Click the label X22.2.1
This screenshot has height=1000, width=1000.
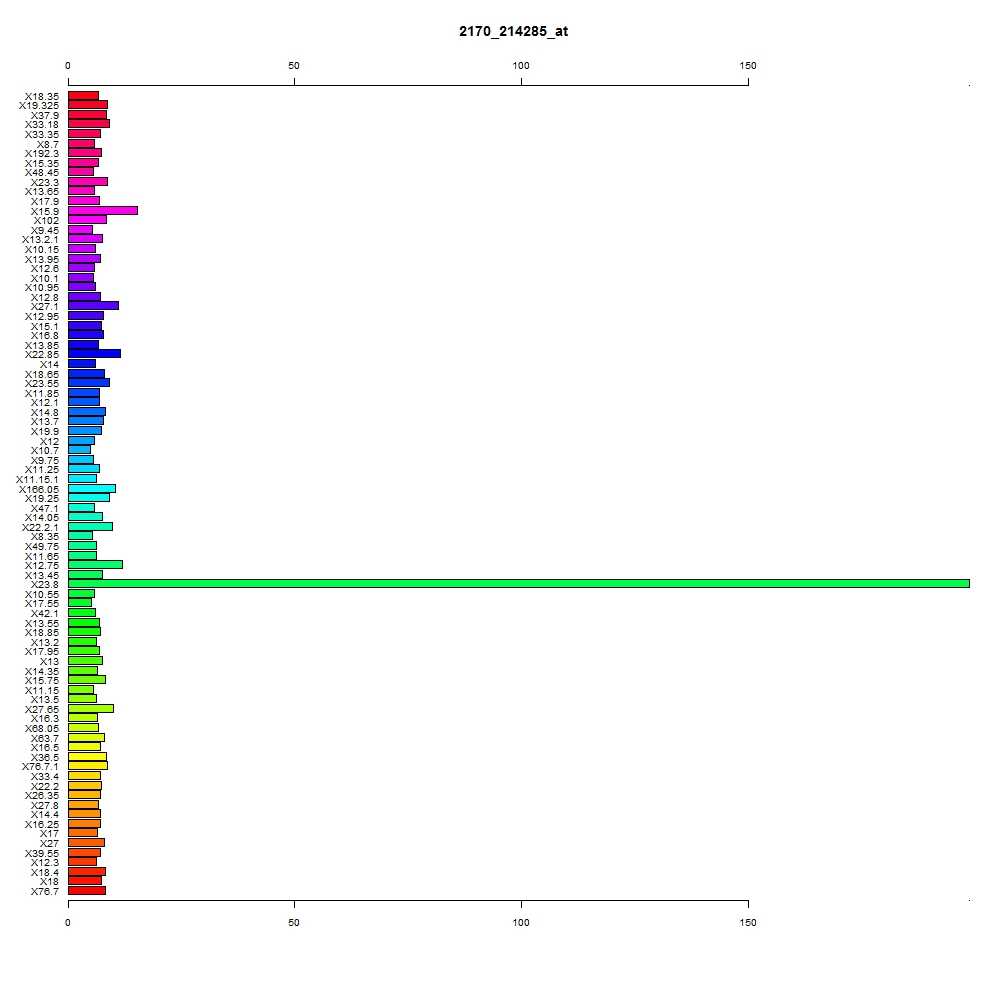(x=40, y=527)
